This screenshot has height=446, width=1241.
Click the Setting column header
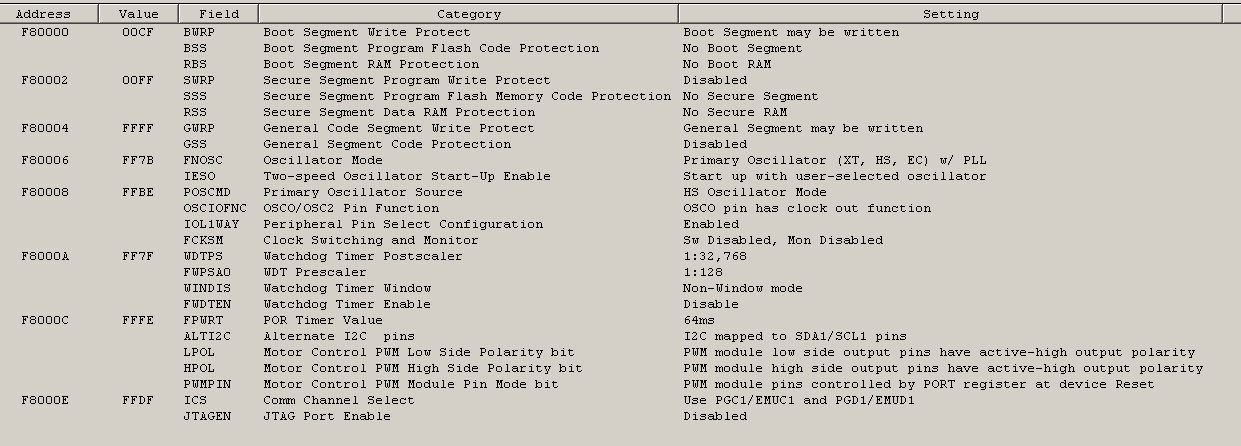pos(950,14)
